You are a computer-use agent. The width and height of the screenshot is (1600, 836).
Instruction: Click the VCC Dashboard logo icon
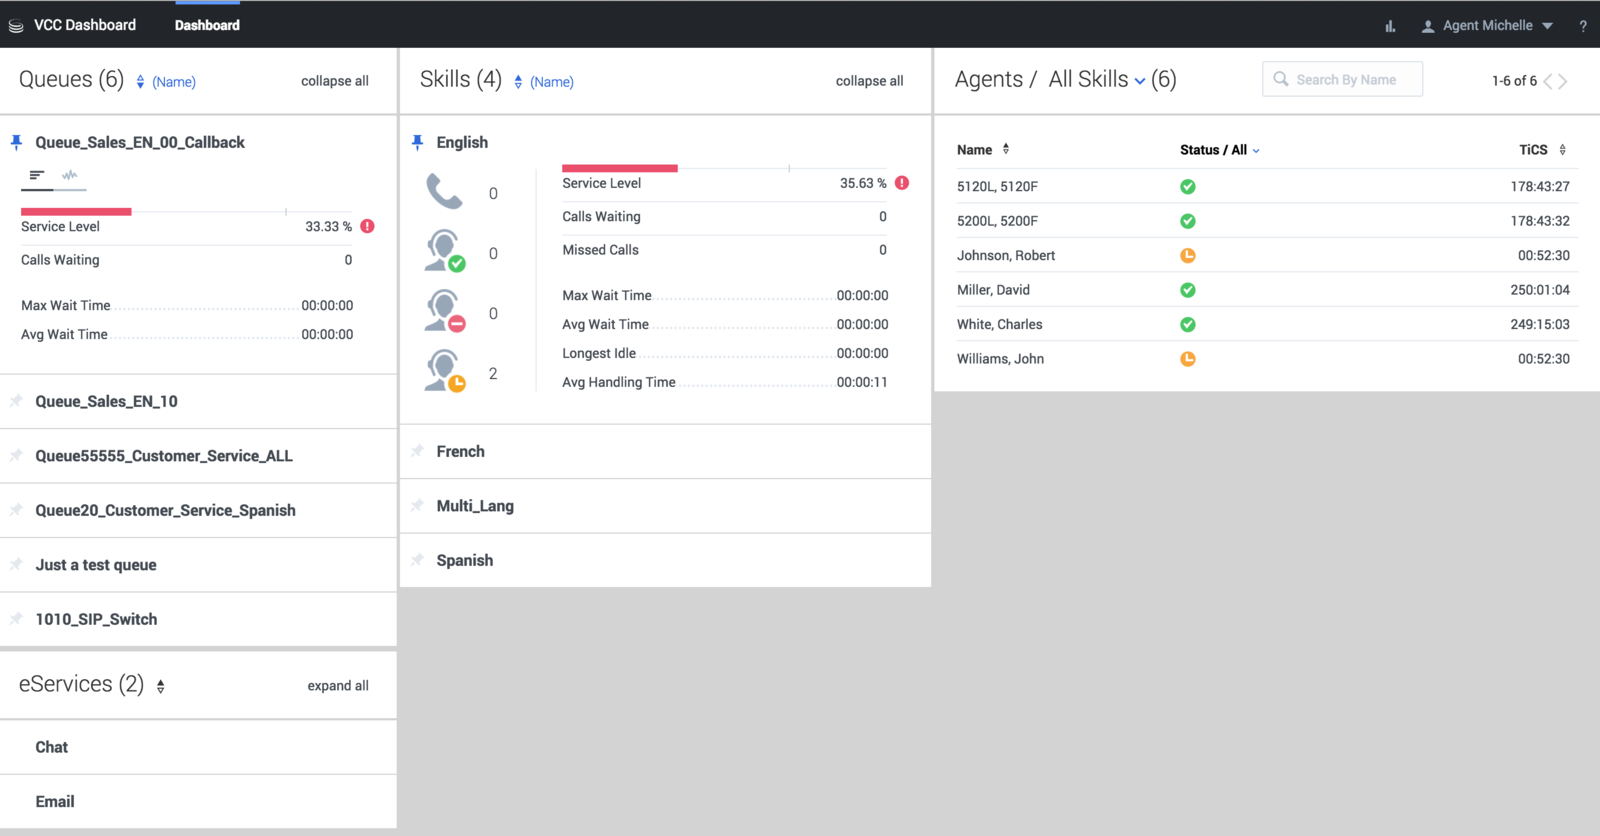tap(16, 26)
